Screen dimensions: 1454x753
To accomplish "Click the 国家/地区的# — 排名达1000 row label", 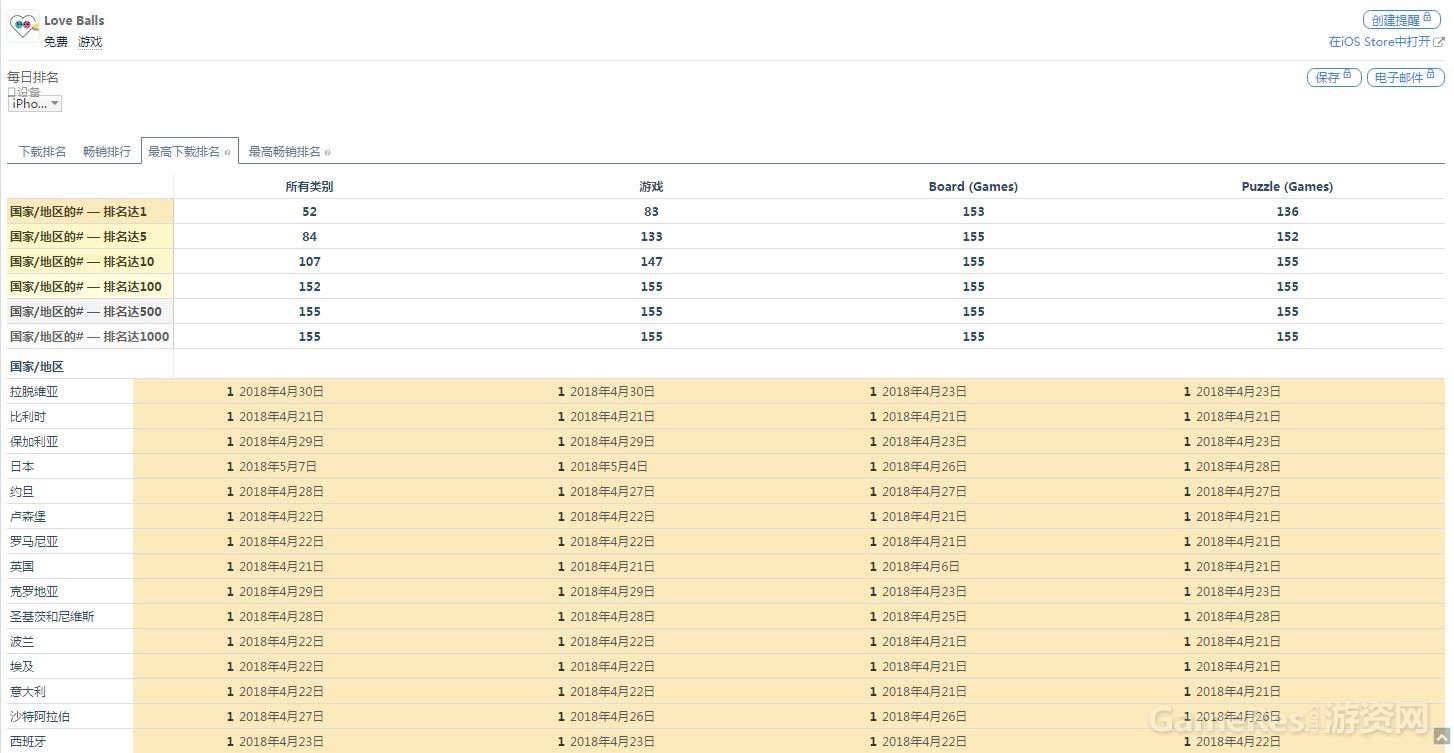I will coord(90,337).
